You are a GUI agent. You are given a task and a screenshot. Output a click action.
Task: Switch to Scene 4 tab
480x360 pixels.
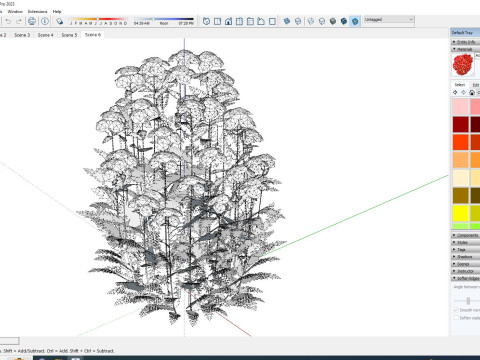pyautogui.click(x=45, y=35)
